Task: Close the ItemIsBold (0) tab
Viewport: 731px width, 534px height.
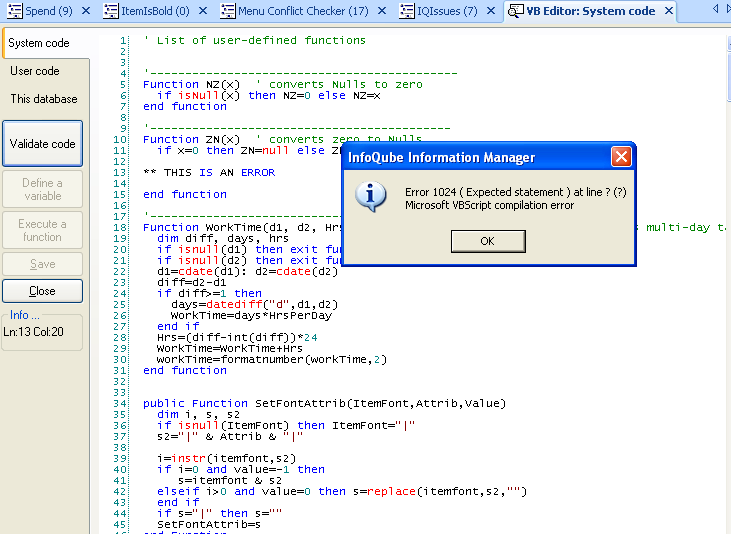Action: pyautogui.click(x=203, y=11)
